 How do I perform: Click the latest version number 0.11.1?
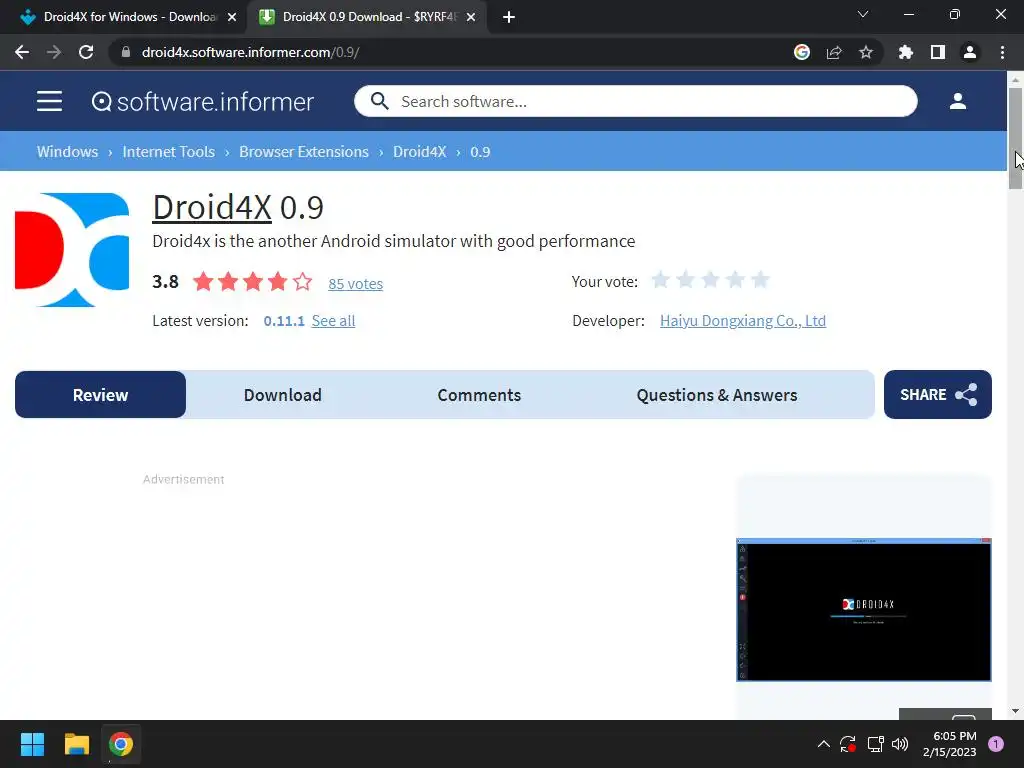tap(283, 321)
